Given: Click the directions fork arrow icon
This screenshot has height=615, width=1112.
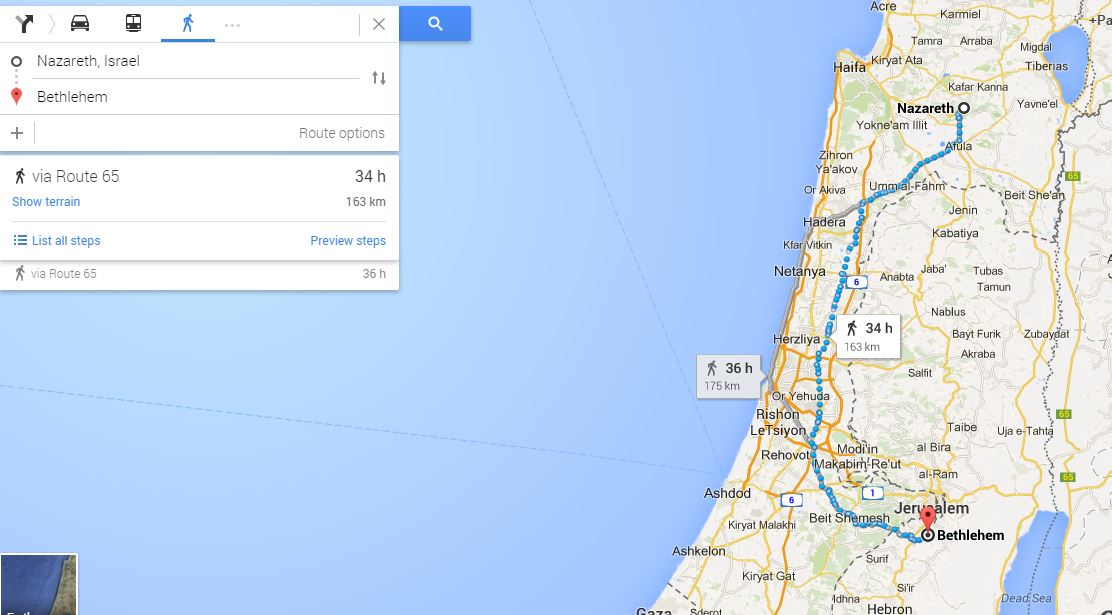Looking at the screenshot, I should (x=24, y=23).
